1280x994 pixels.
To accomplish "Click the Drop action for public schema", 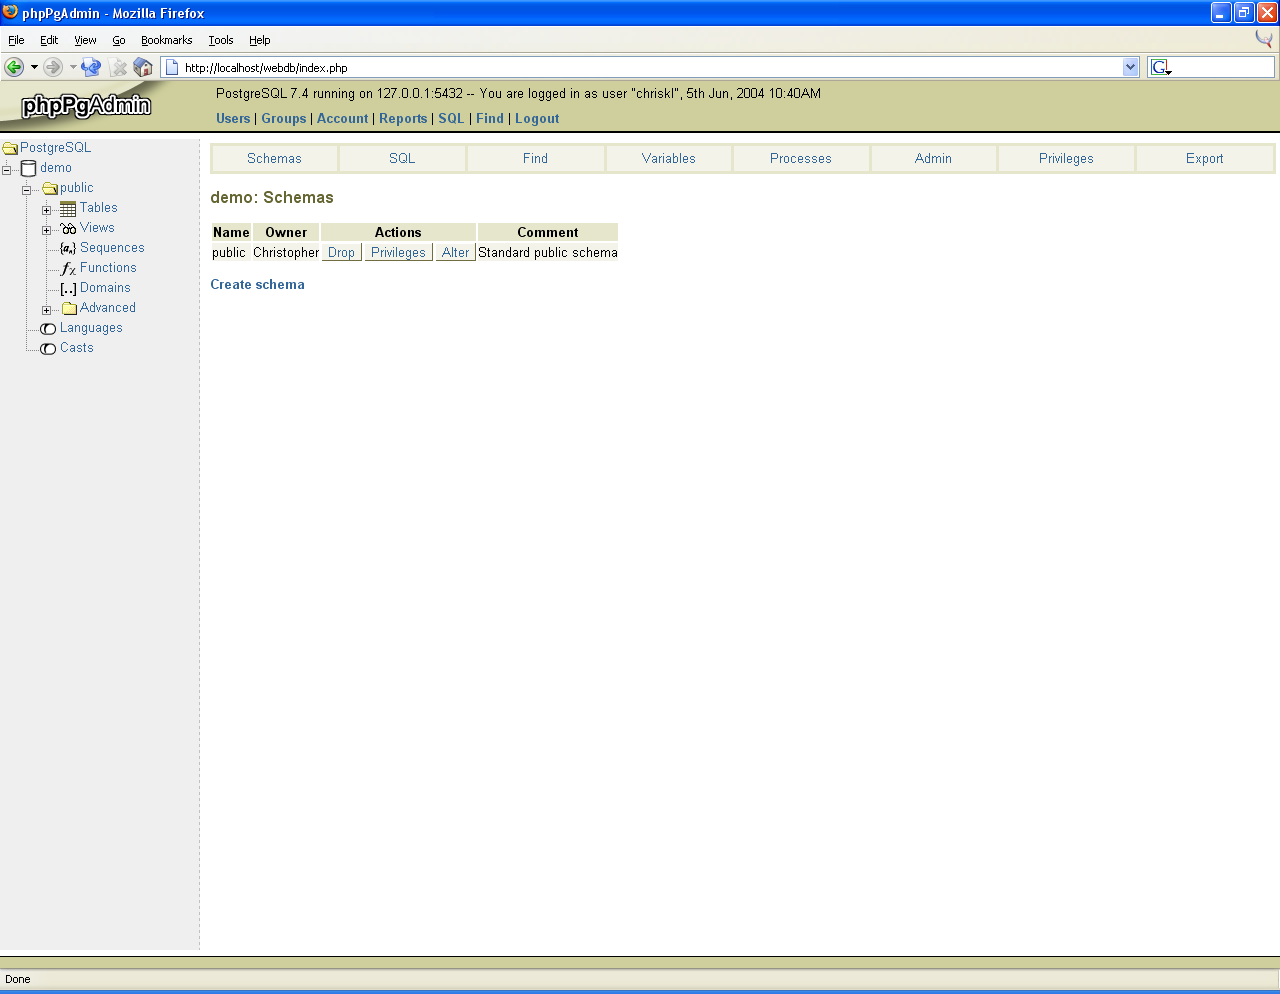I will pos(341,252).
